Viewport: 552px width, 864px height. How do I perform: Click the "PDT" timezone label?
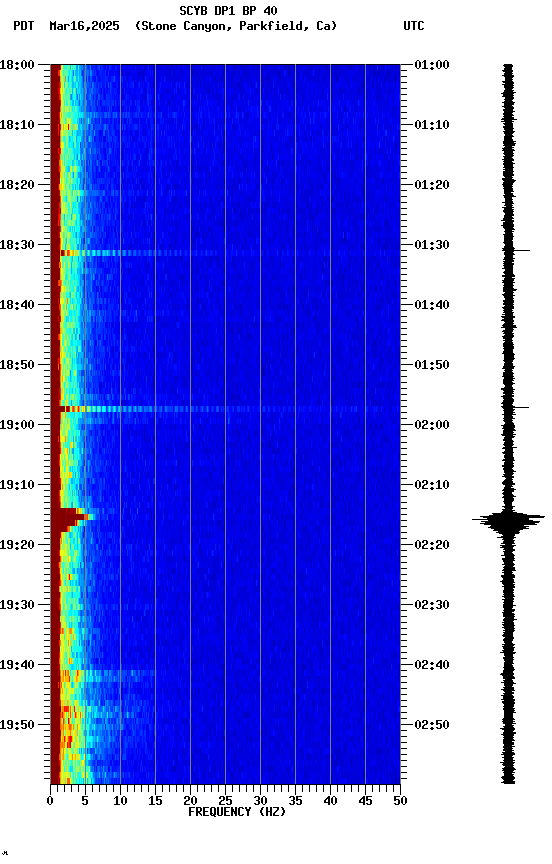point(24,26)
